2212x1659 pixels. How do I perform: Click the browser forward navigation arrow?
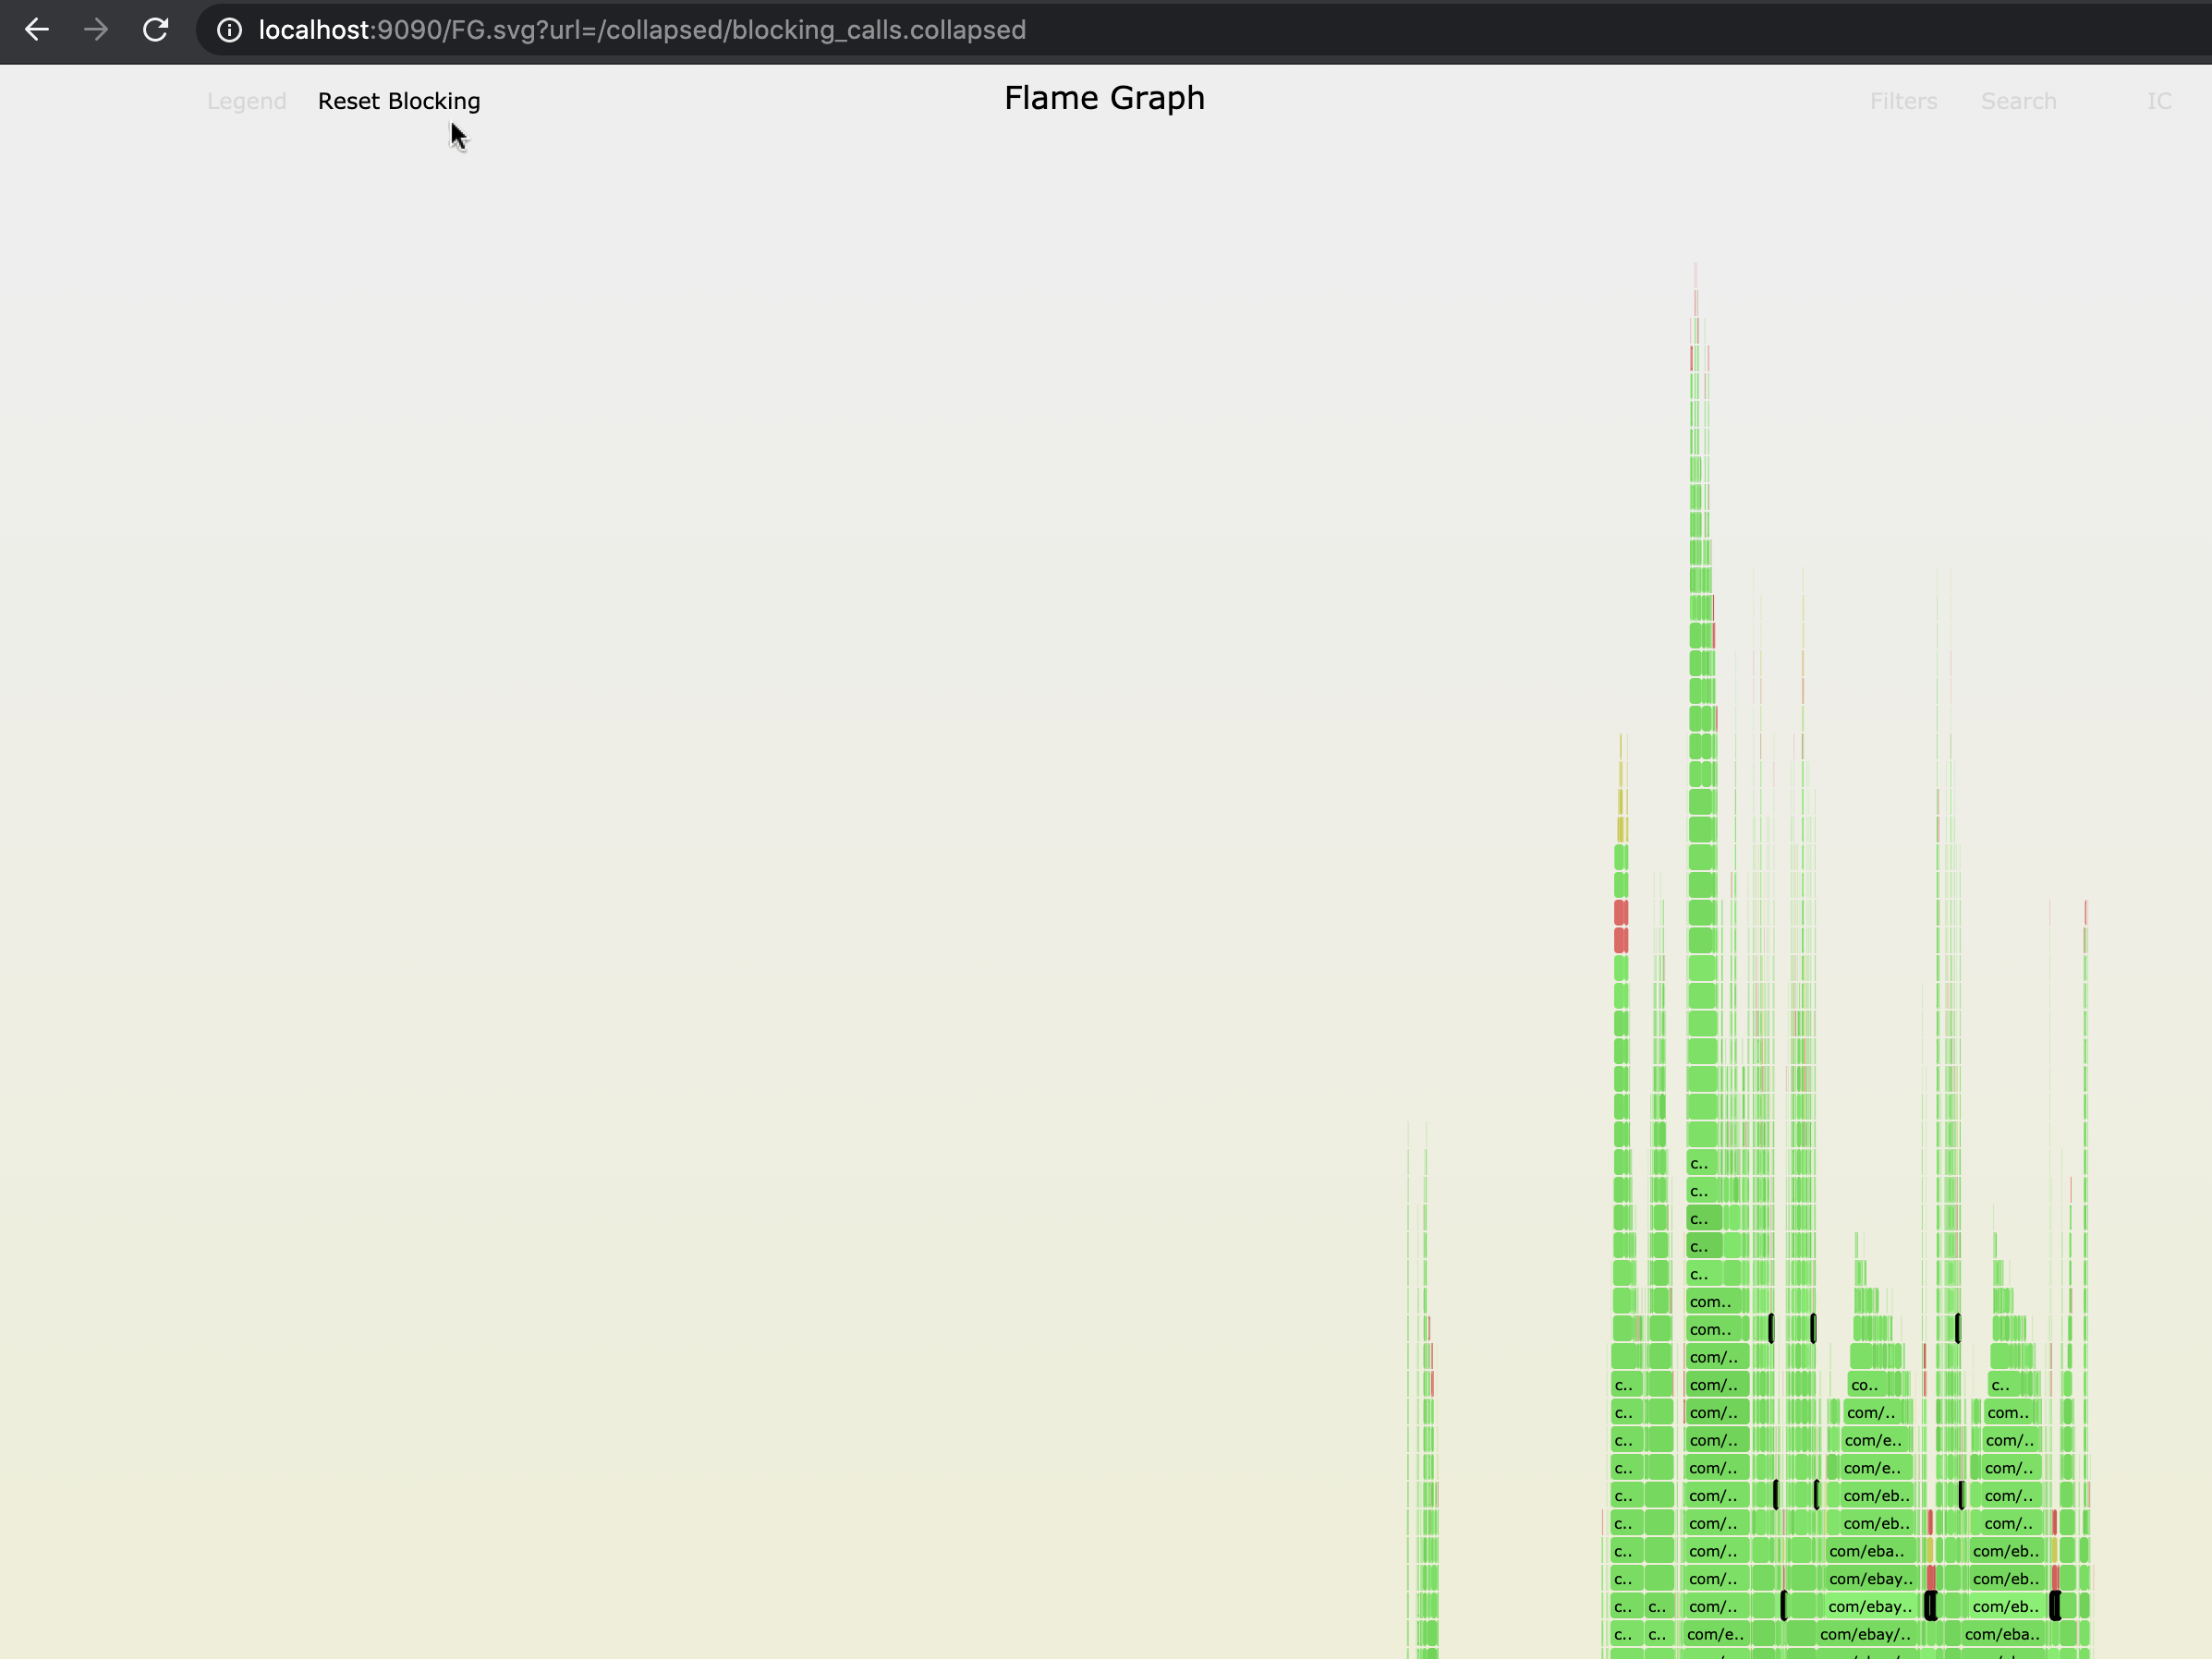pyautogui.click(x=98, y=30)
